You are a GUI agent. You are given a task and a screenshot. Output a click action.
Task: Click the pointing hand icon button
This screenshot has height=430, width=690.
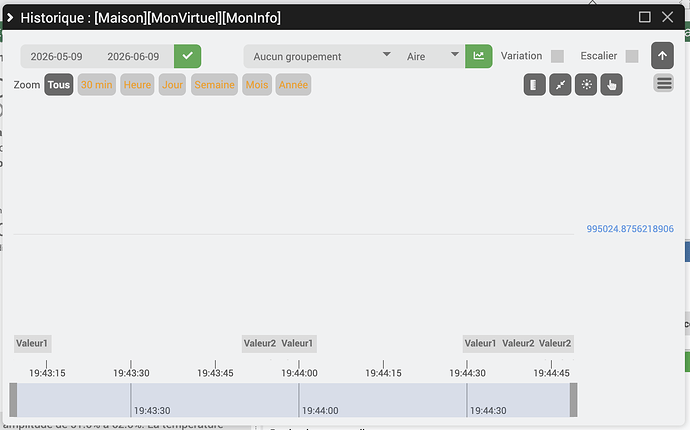[x=612, y=85]
